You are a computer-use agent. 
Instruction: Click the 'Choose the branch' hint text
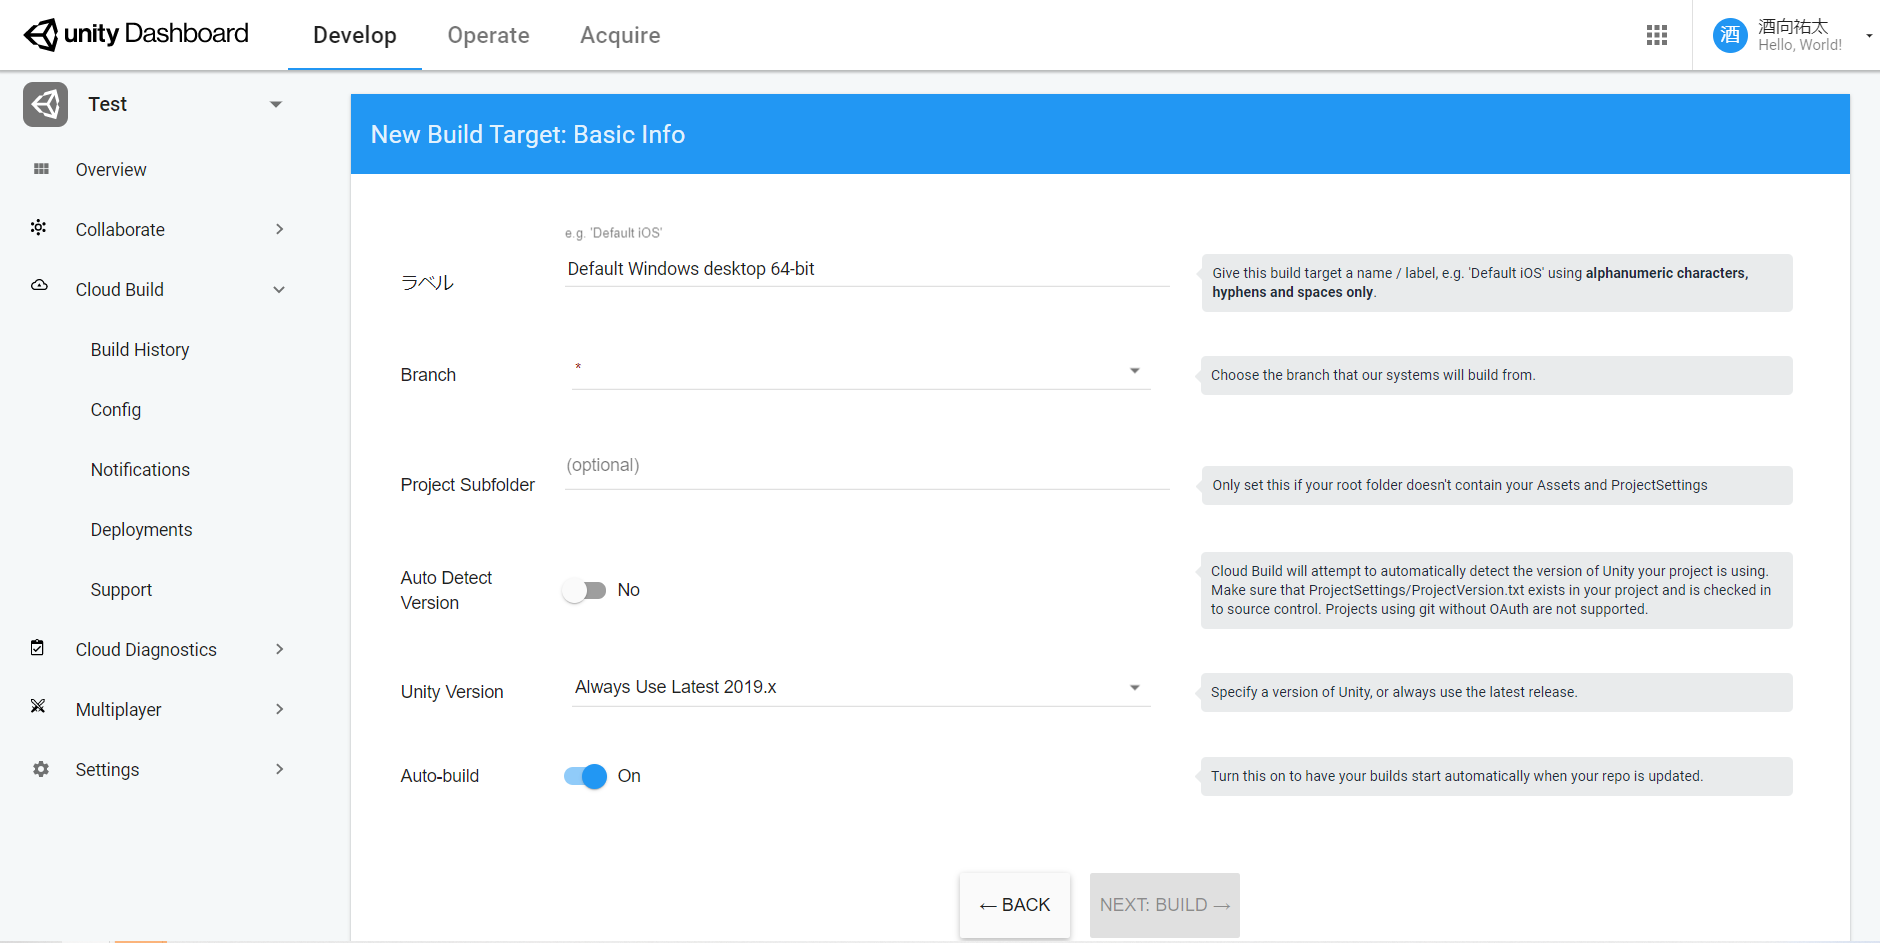pos(1373,375)
